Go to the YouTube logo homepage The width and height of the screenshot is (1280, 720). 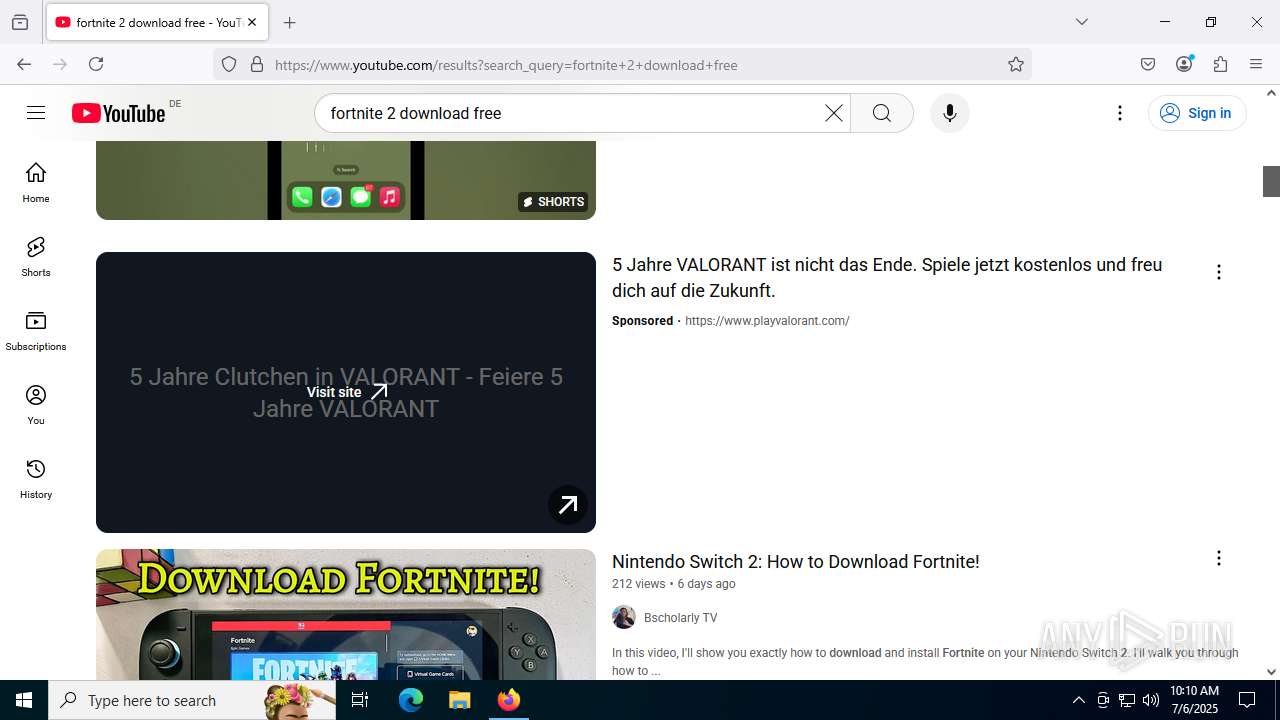pyautogui.click(x=118, y=113)
